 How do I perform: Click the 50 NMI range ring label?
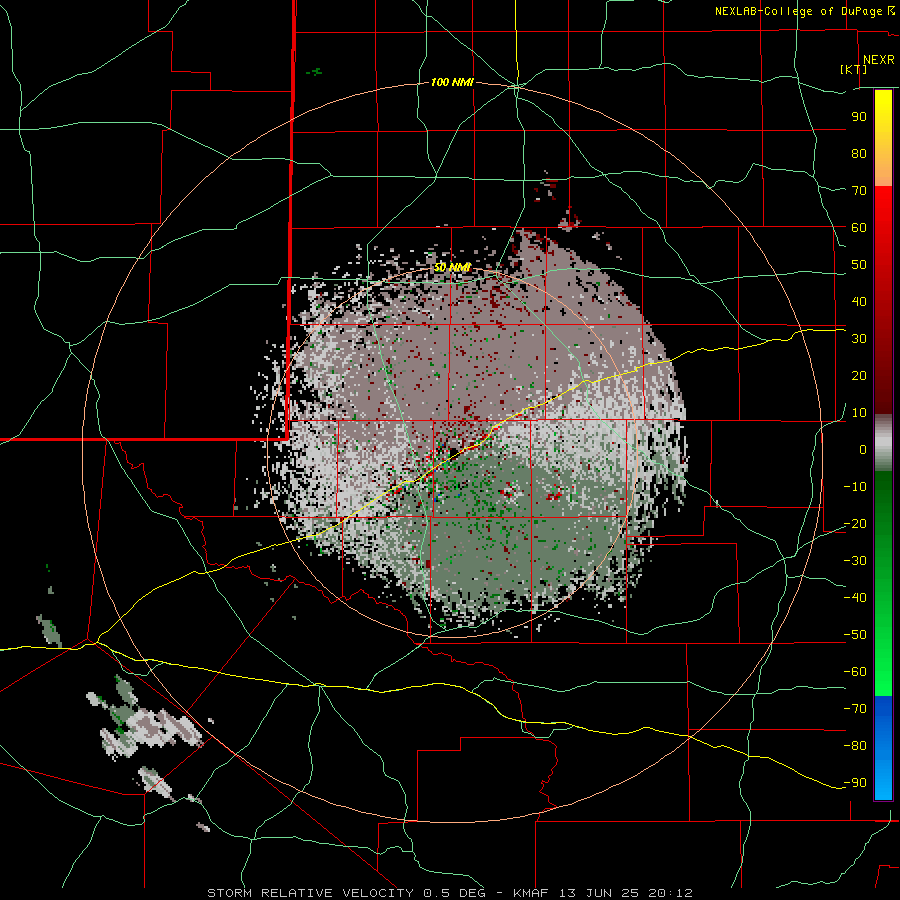click(x=452, y=267)
